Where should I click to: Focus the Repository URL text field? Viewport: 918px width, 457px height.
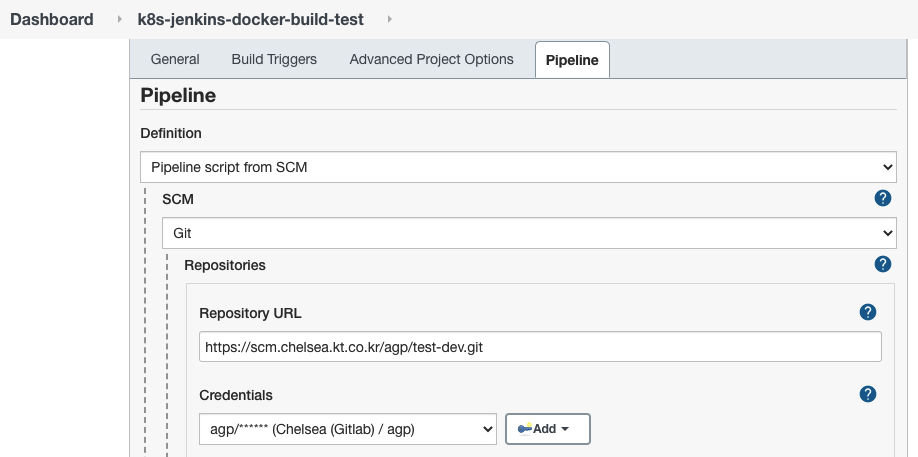[540, 347]
